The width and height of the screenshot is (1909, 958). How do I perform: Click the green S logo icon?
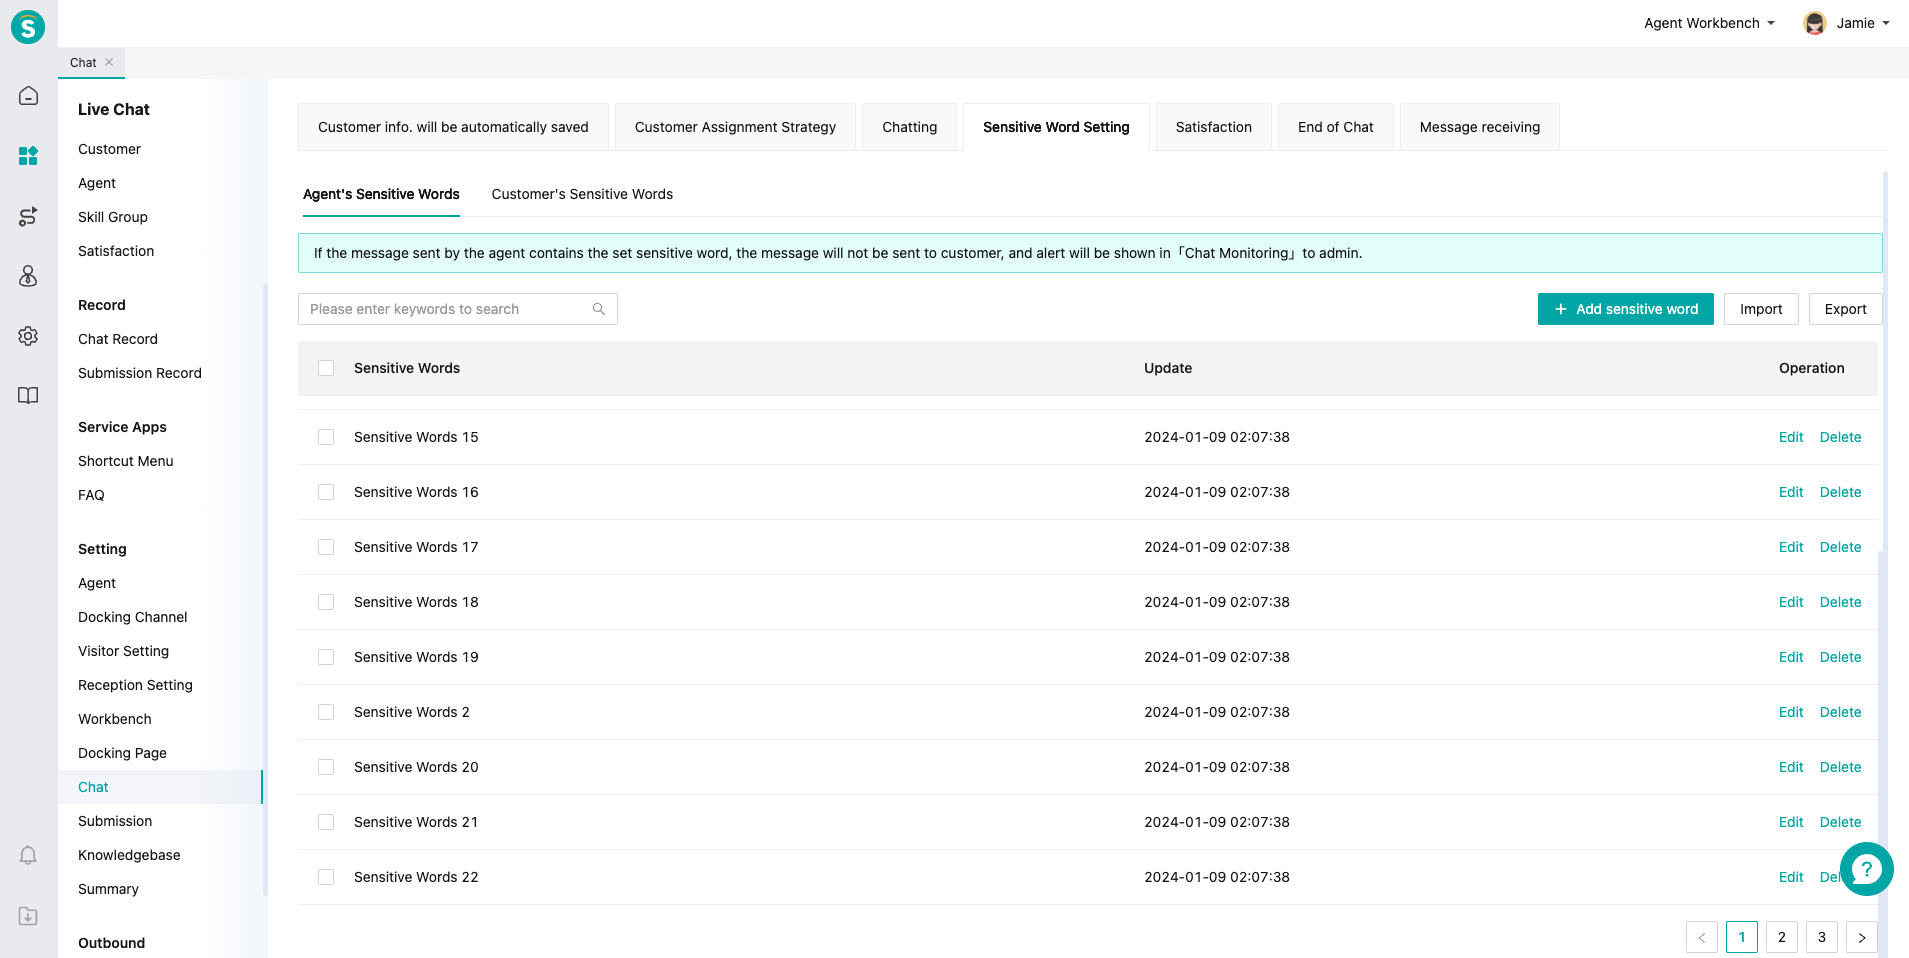tap(28, 27)
